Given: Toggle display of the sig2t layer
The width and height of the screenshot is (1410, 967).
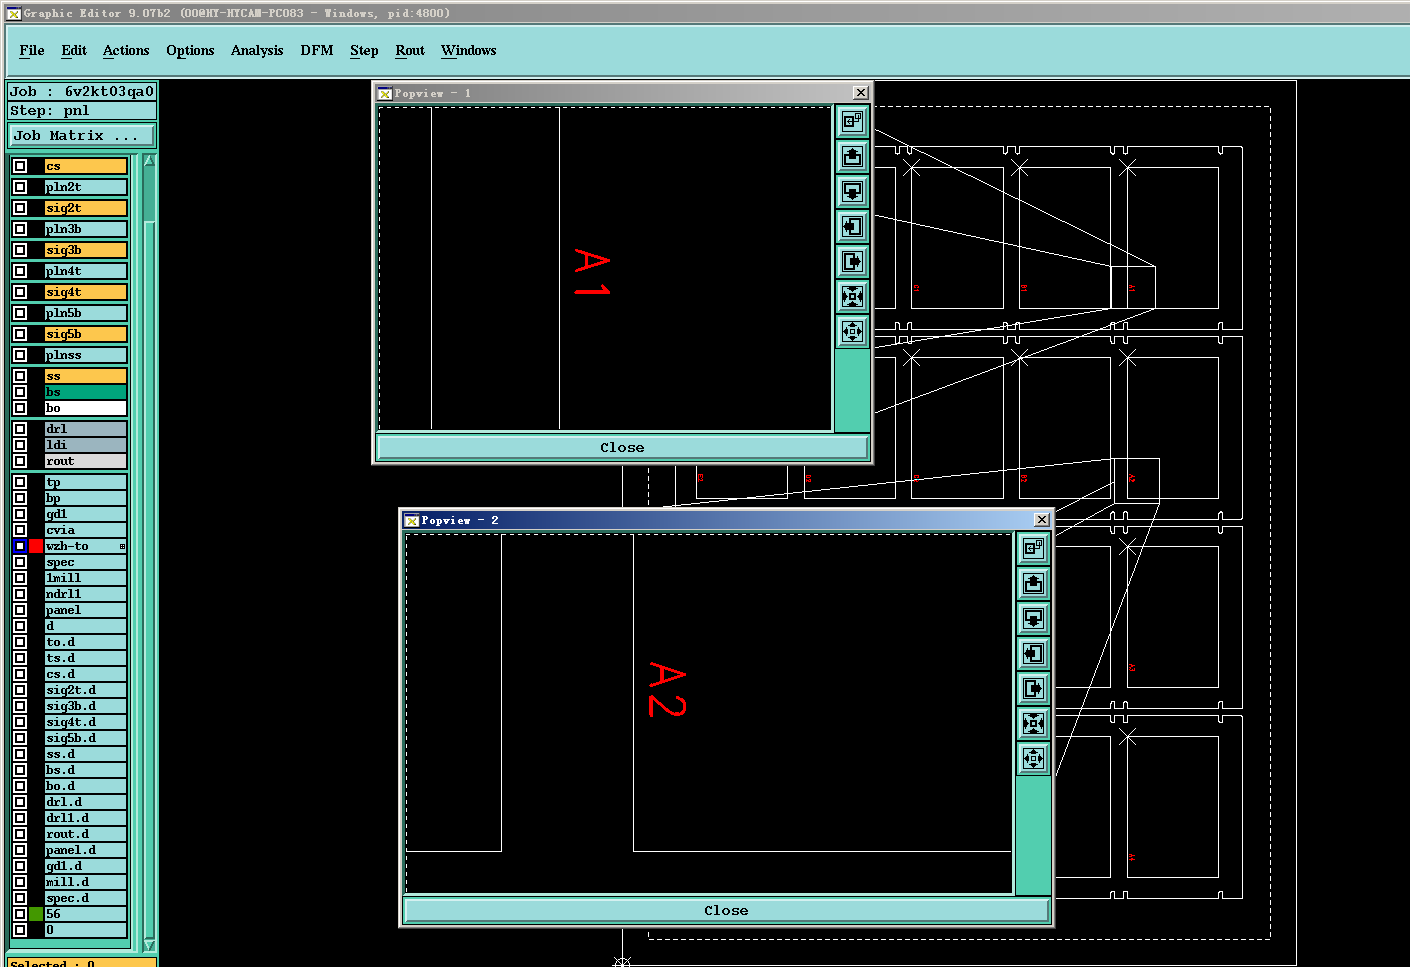Looking at the screenshot, I should (x=20, y=208).
